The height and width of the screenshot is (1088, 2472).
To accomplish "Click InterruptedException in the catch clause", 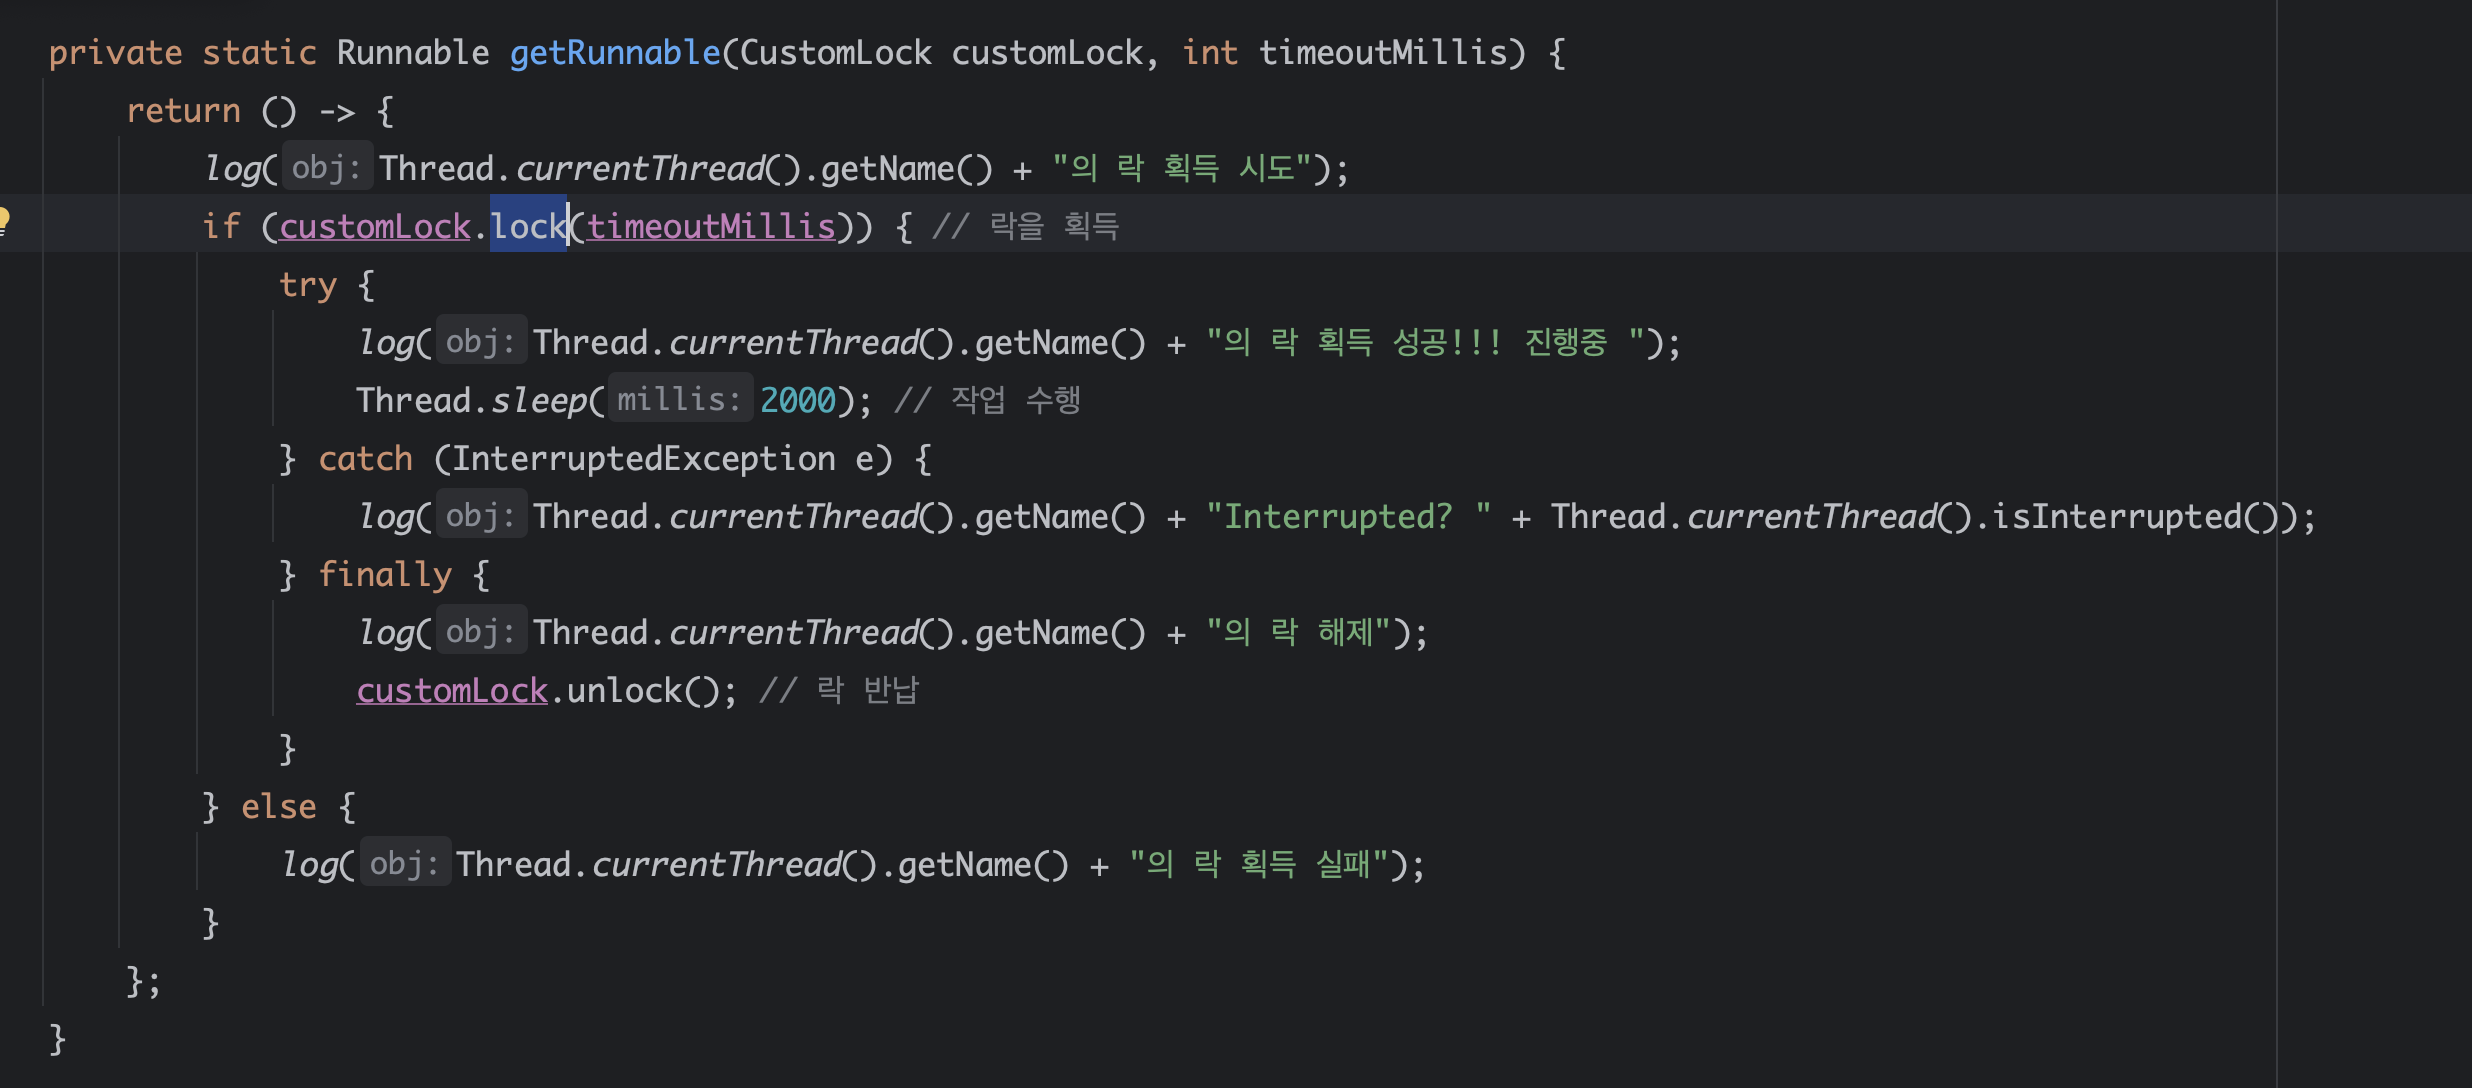I will point(643,459).
